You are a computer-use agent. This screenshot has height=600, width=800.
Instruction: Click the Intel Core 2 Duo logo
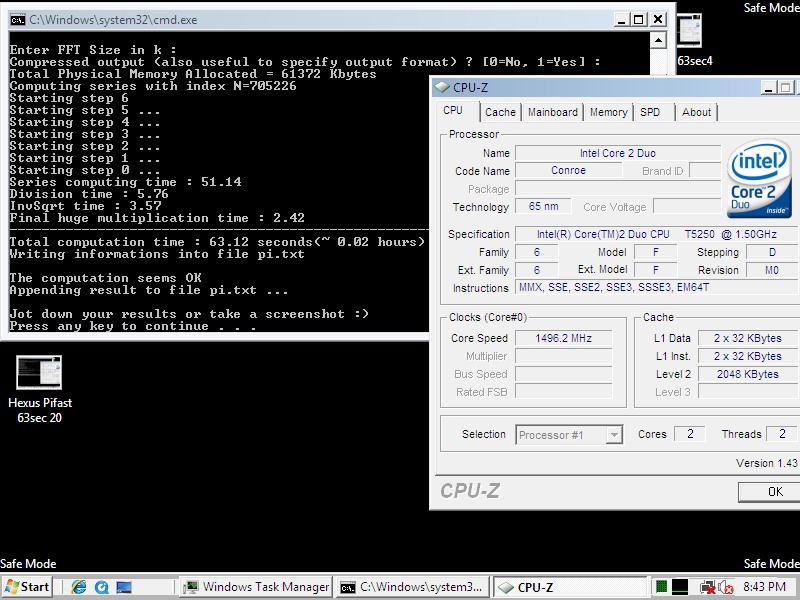[759, 178]
